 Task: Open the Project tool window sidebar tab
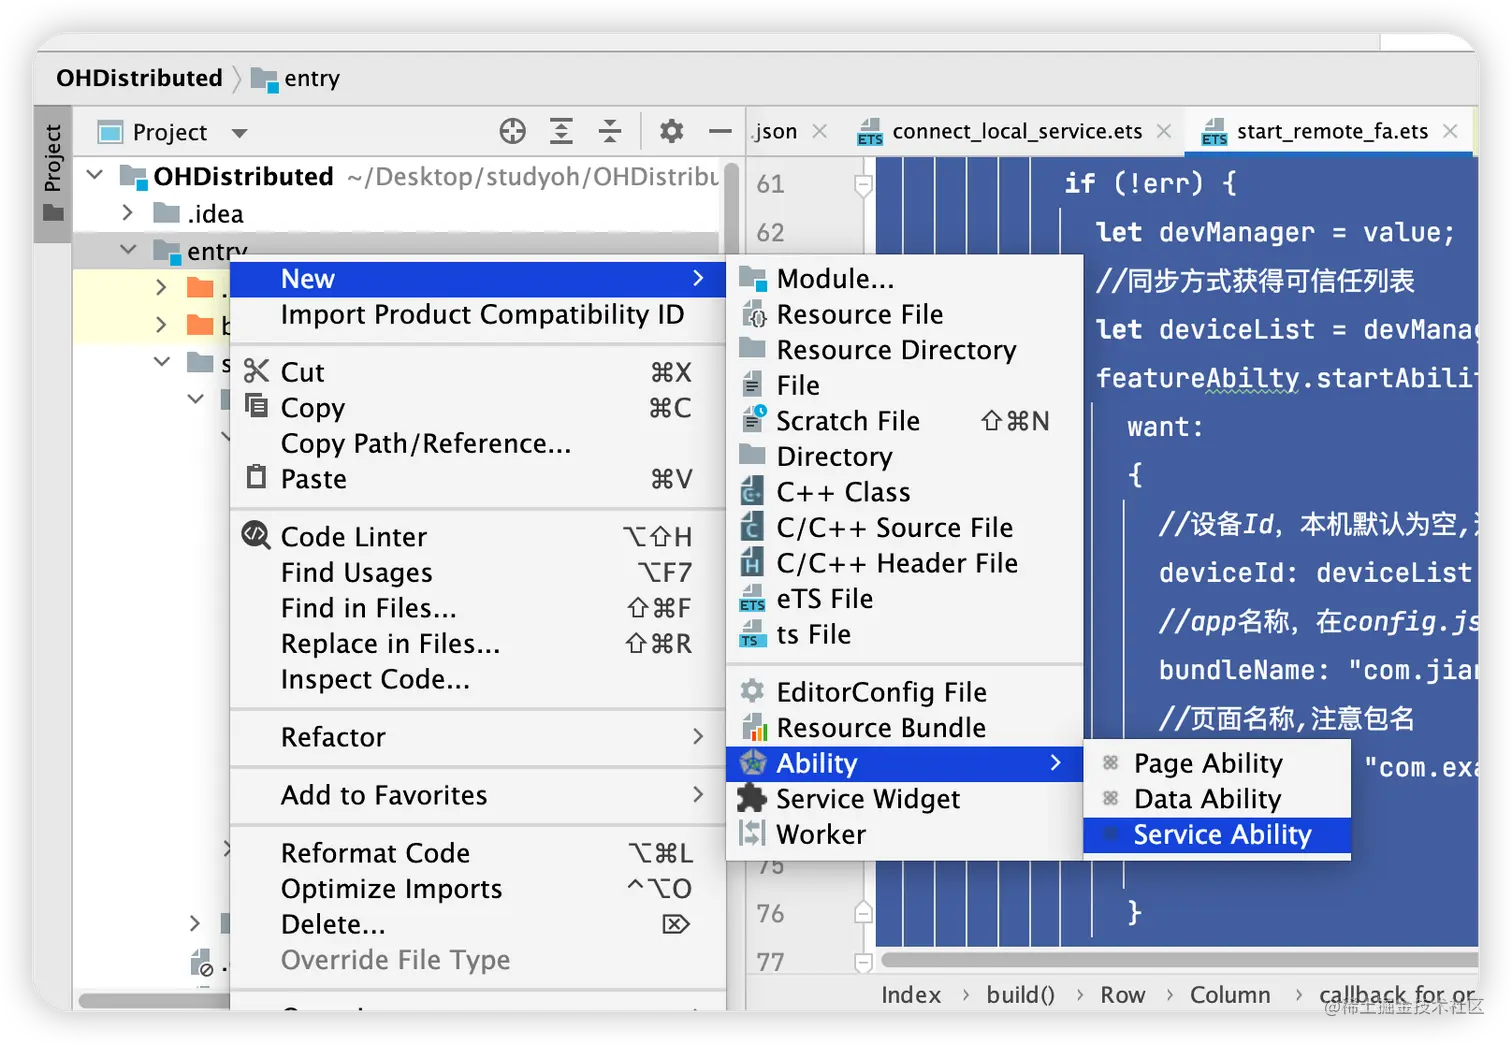click(53, 172)
